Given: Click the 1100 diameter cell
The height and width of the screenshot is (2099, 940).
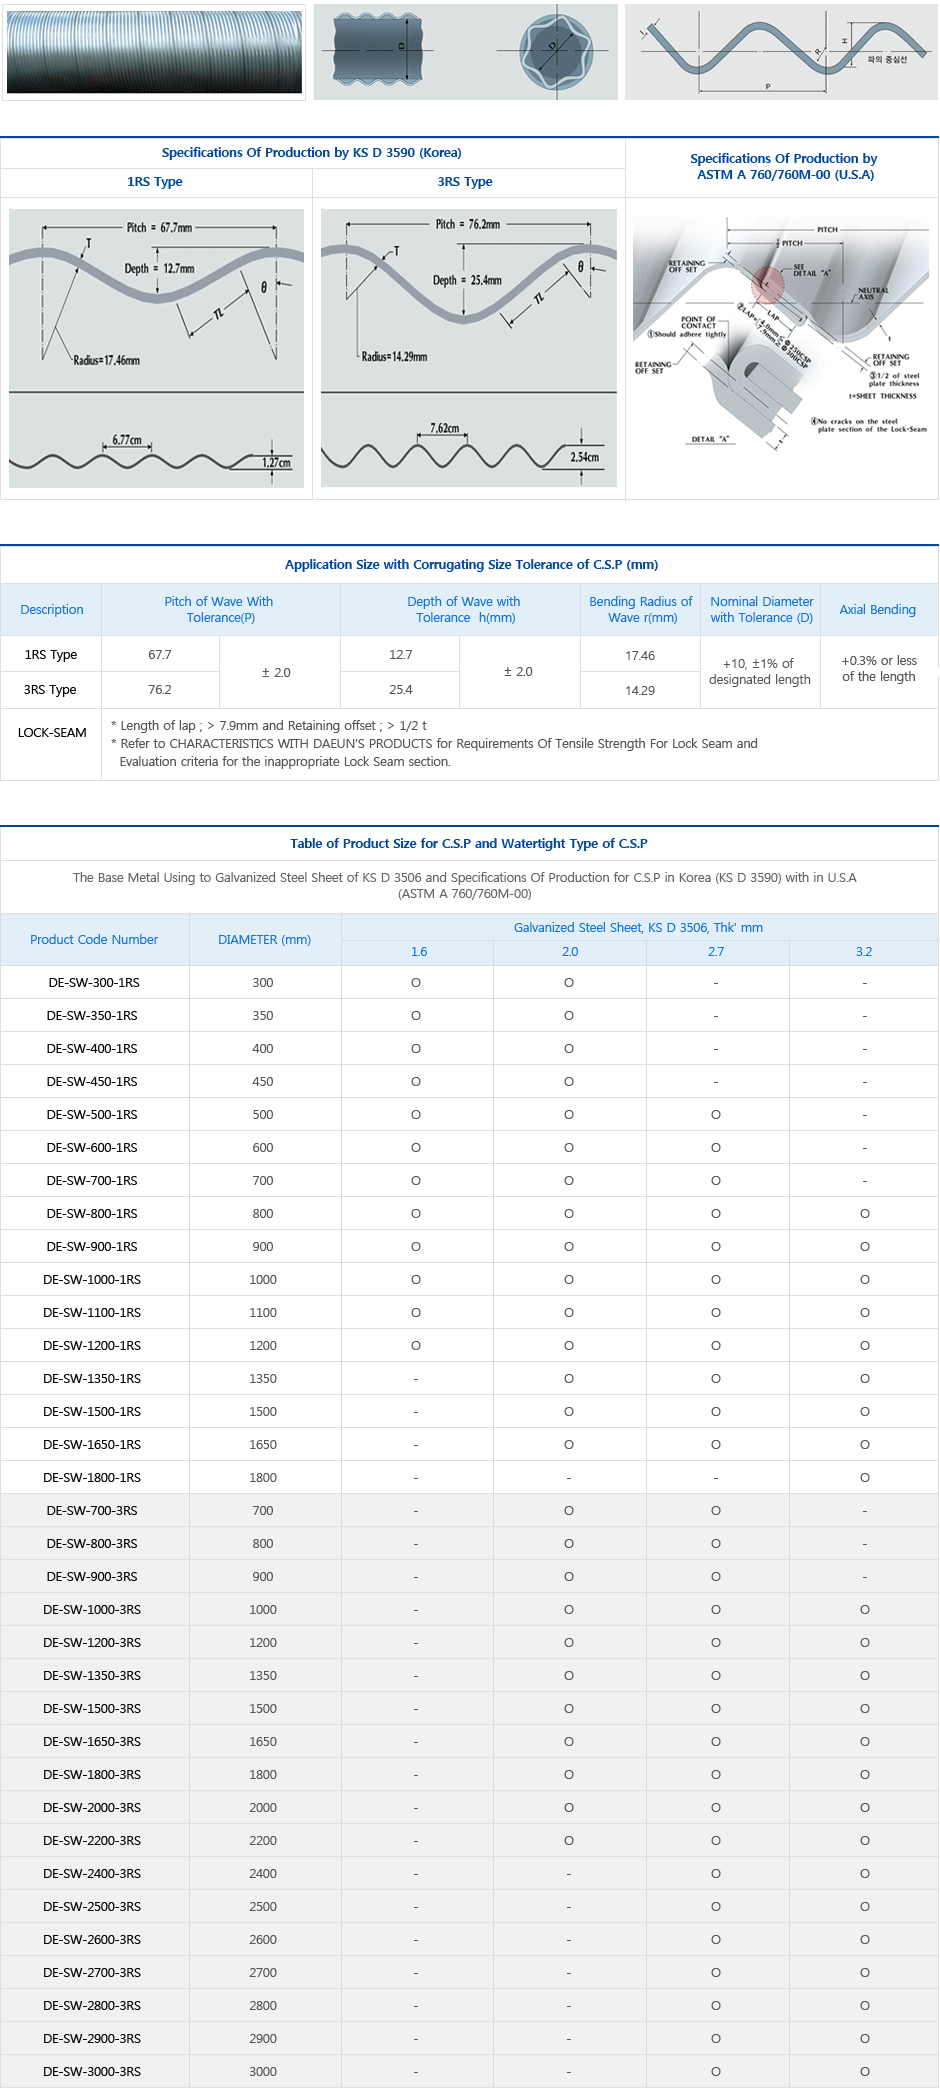Looking at the screenshot, I should point(263,1313).
